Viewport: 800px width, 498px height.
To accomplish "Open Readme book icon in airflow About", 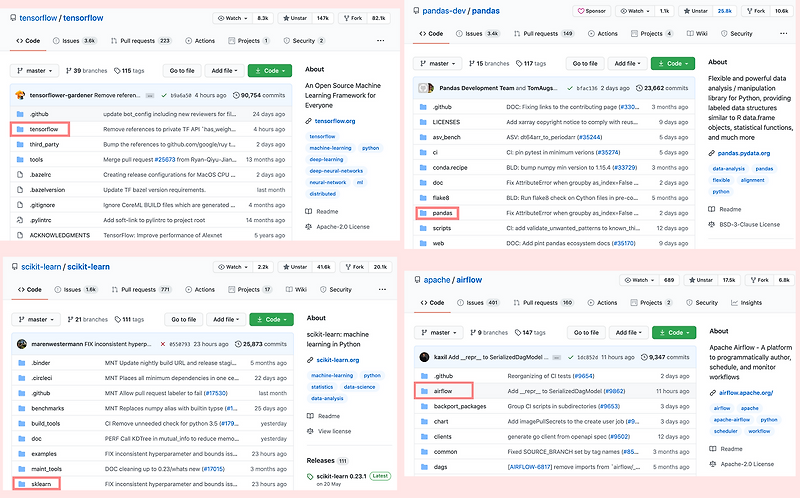I will pos(713,449).
